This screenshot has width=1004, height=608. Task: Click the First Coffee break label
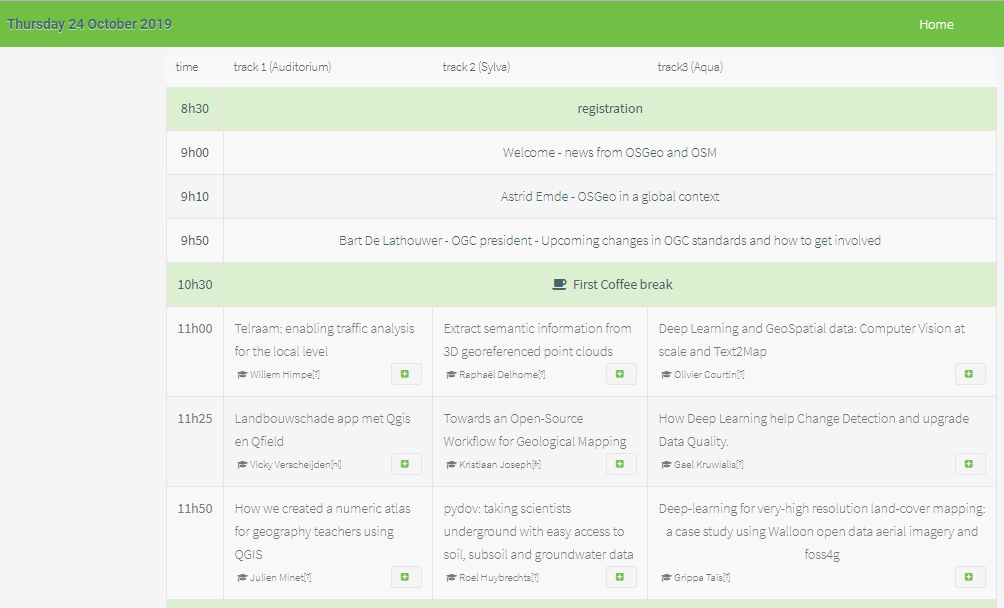point(622,284)
